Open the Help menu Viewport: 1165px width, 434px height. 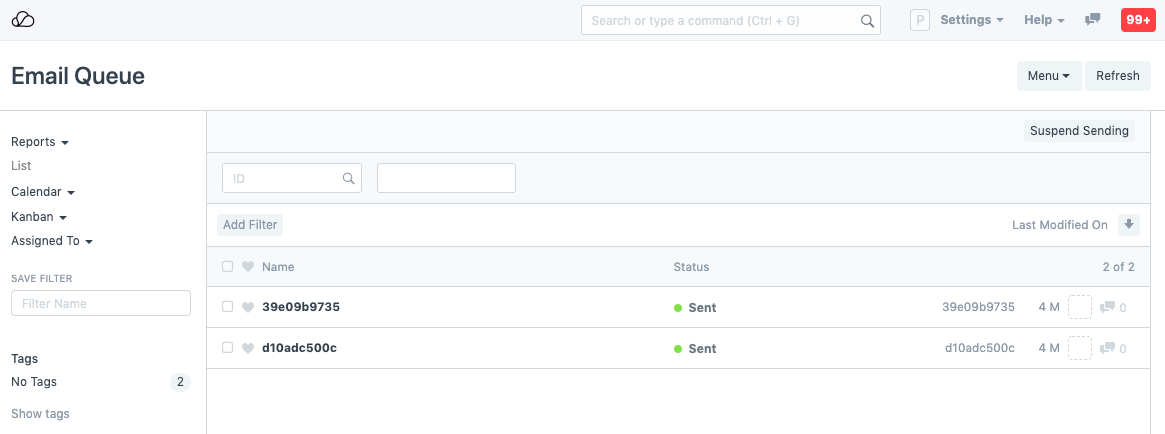pos(1044,20)
